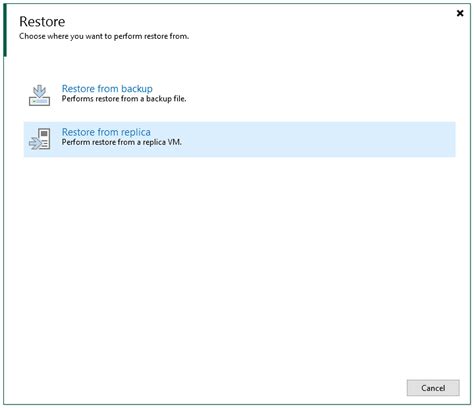Viewport: 474px width, 408px height.
Task: Select the server-with-arrow replica icon
Action: point(39,139)
